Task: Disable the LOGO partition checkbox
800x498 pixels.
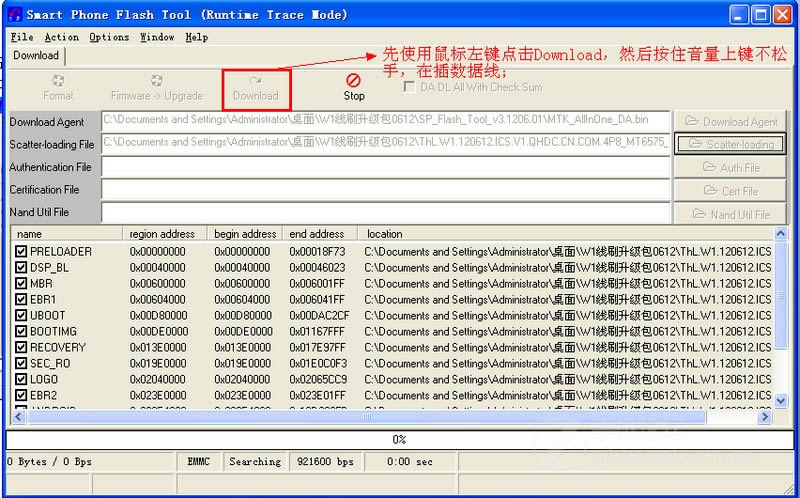Action: pos(21,380)
